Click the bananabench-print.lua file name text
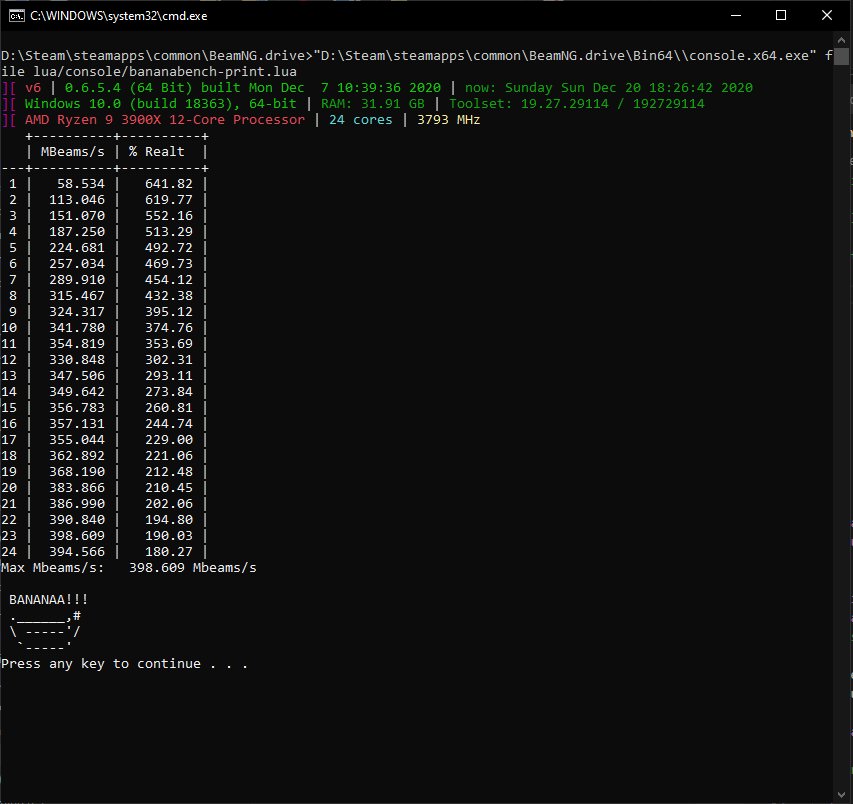The image size is (853, 804). pyautogui.click(x=213, y=72)
